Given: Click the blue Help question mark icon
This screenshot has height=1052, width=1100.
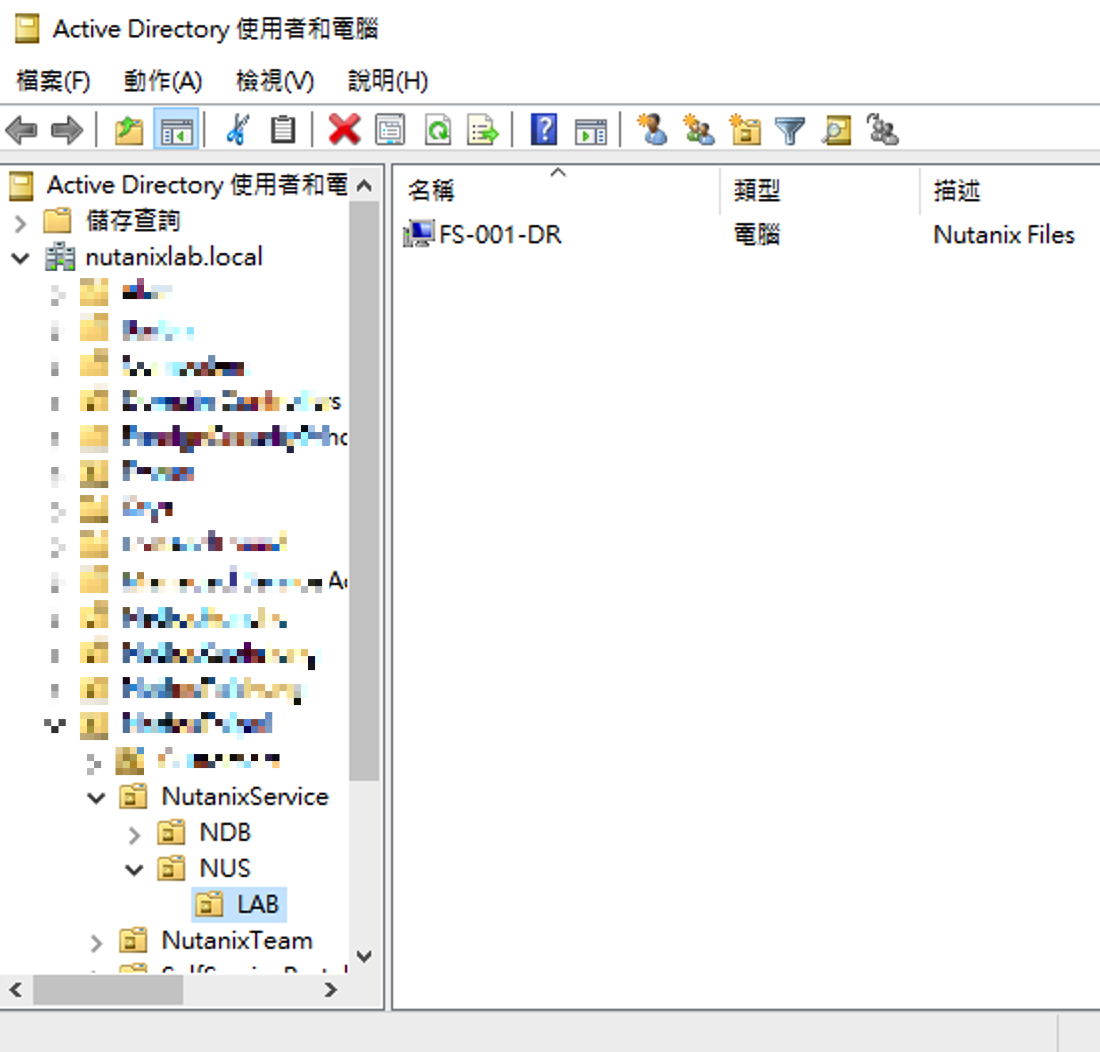Looking at the screenshot, I should (544, 130).
